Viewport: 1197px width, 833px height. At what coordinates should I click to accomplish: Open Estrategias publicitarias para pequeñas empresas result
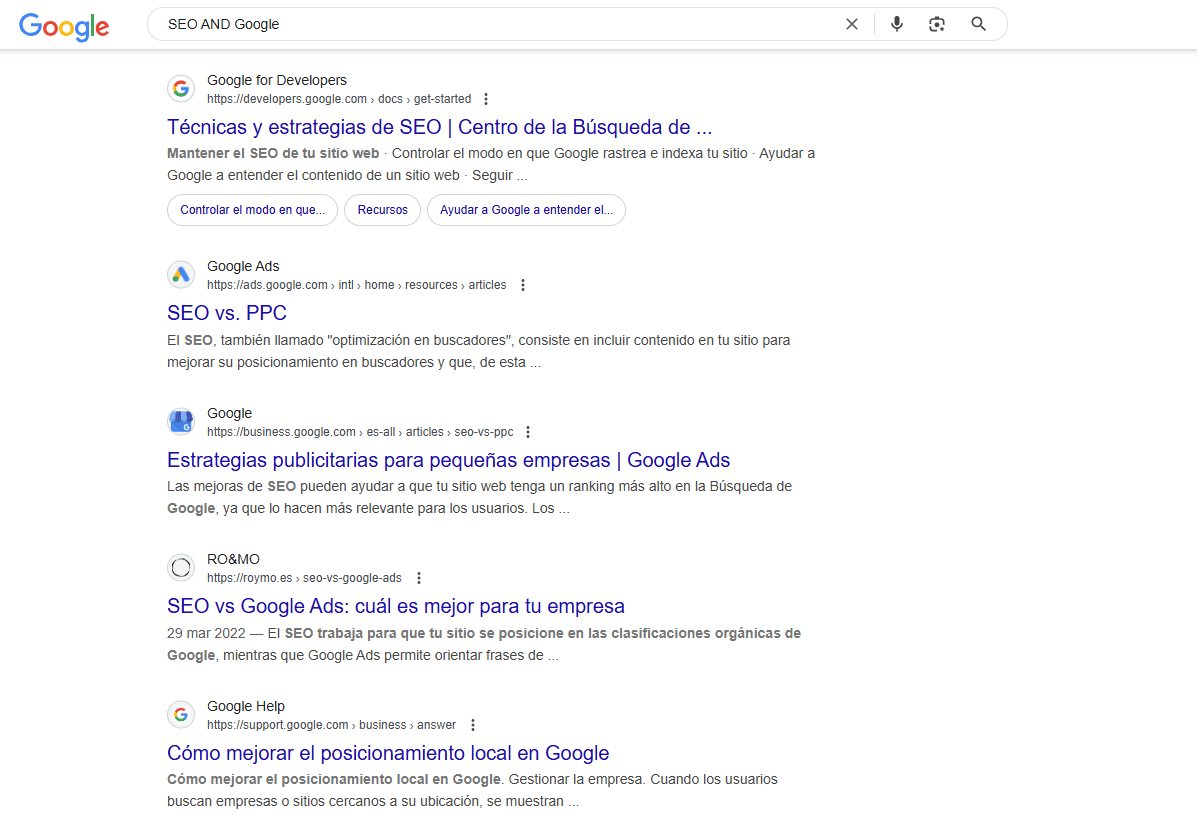449,460
